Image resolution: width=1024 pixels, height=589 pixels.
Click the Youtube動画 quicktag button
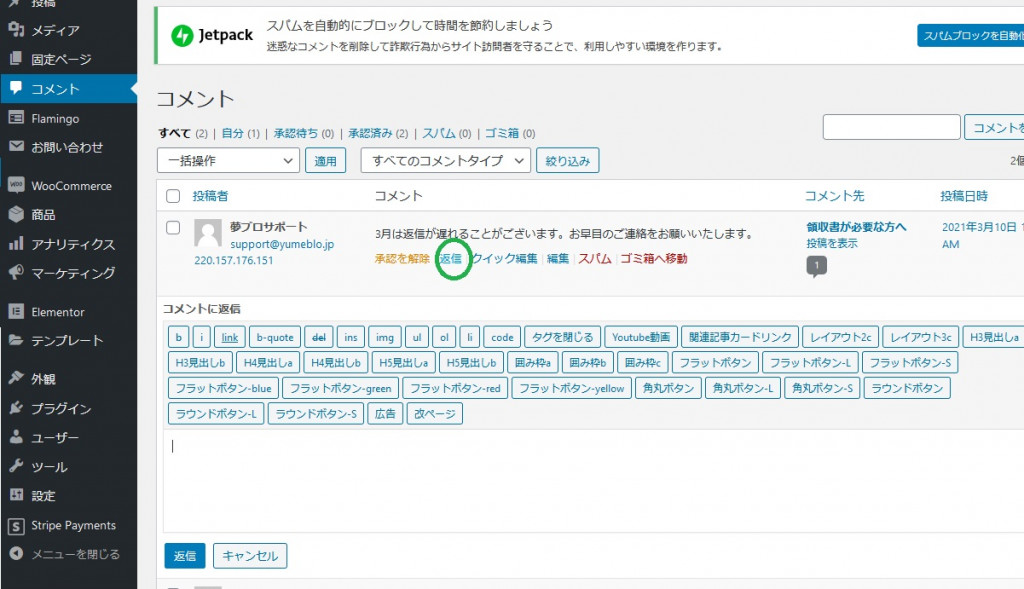pyautogui.click(x=641, y=337)
